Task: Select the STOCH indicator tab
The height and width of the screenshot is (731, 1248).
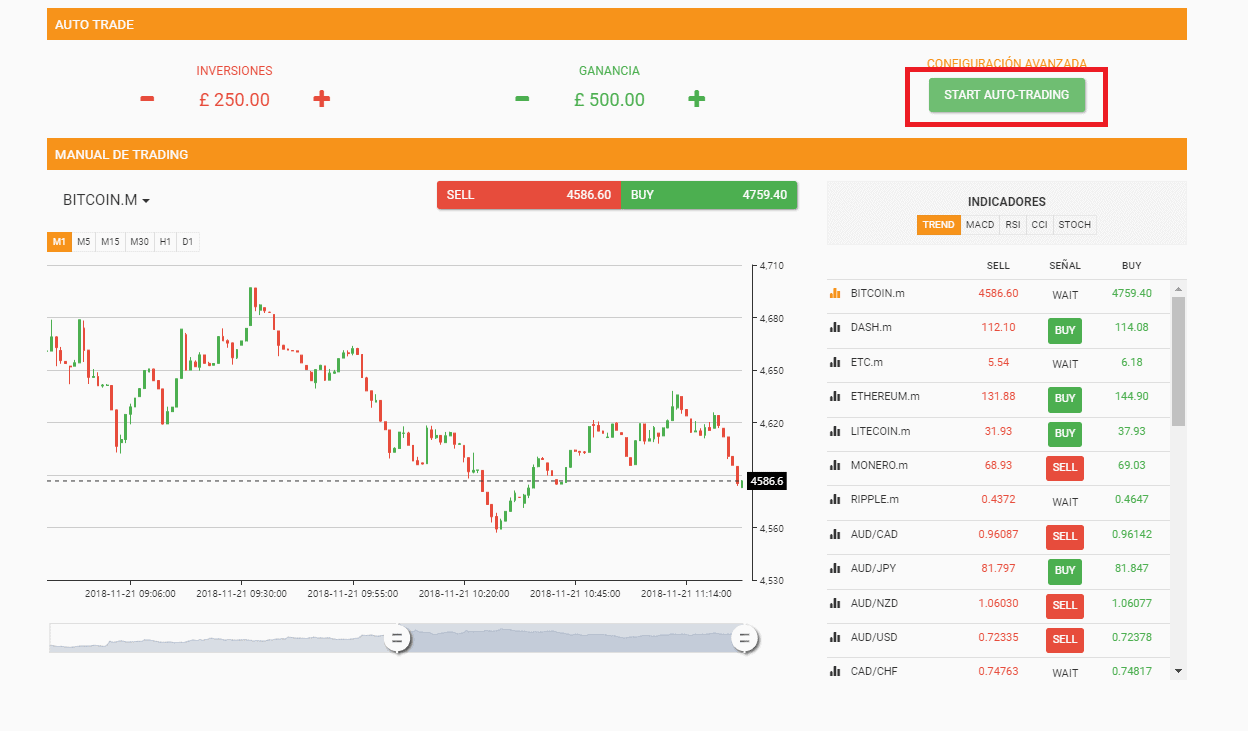Action: click(x=1075, y=225)
